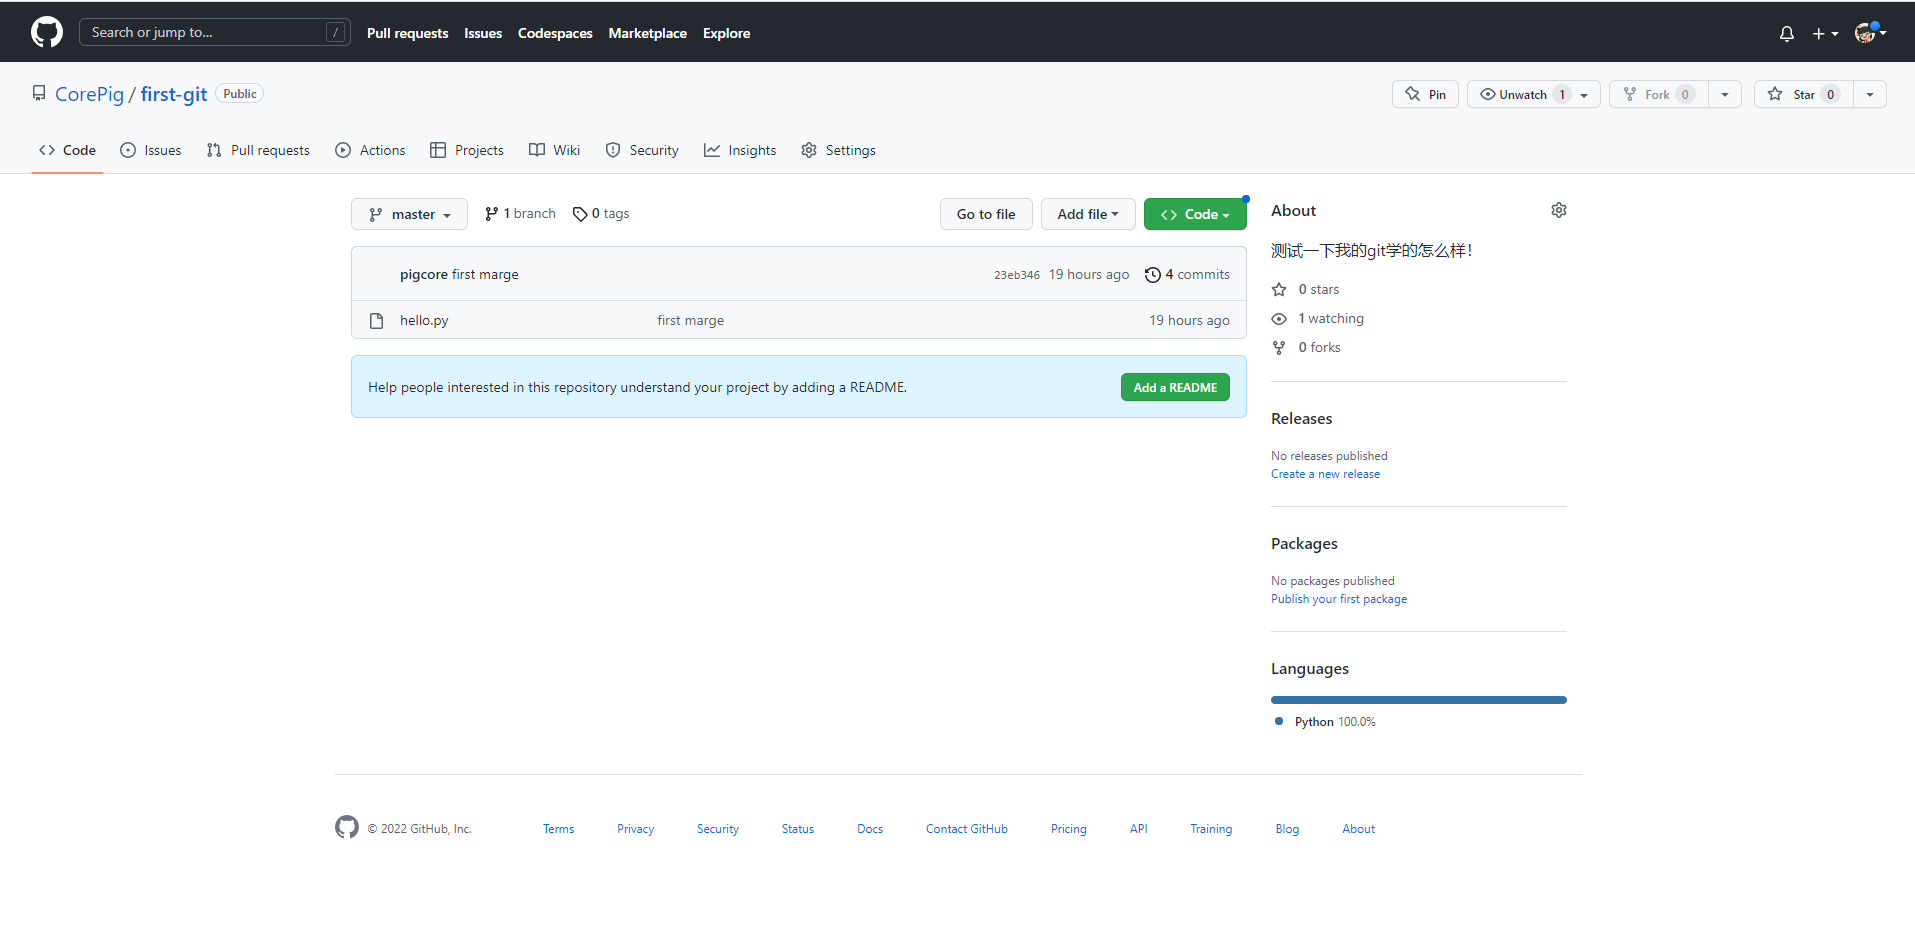This screenshot has height=938, width=1915.
Task: Switch to the Pull requests repo tab
Action: (258, 150)
